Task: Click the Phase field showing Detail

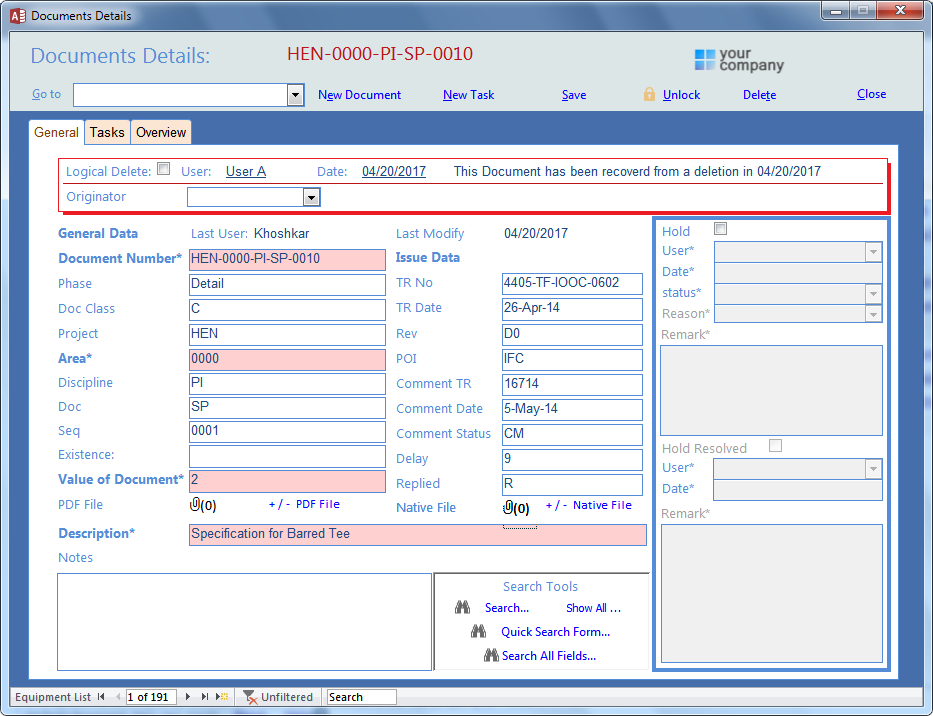Action: pyautogui.click(x=287, y=284)
